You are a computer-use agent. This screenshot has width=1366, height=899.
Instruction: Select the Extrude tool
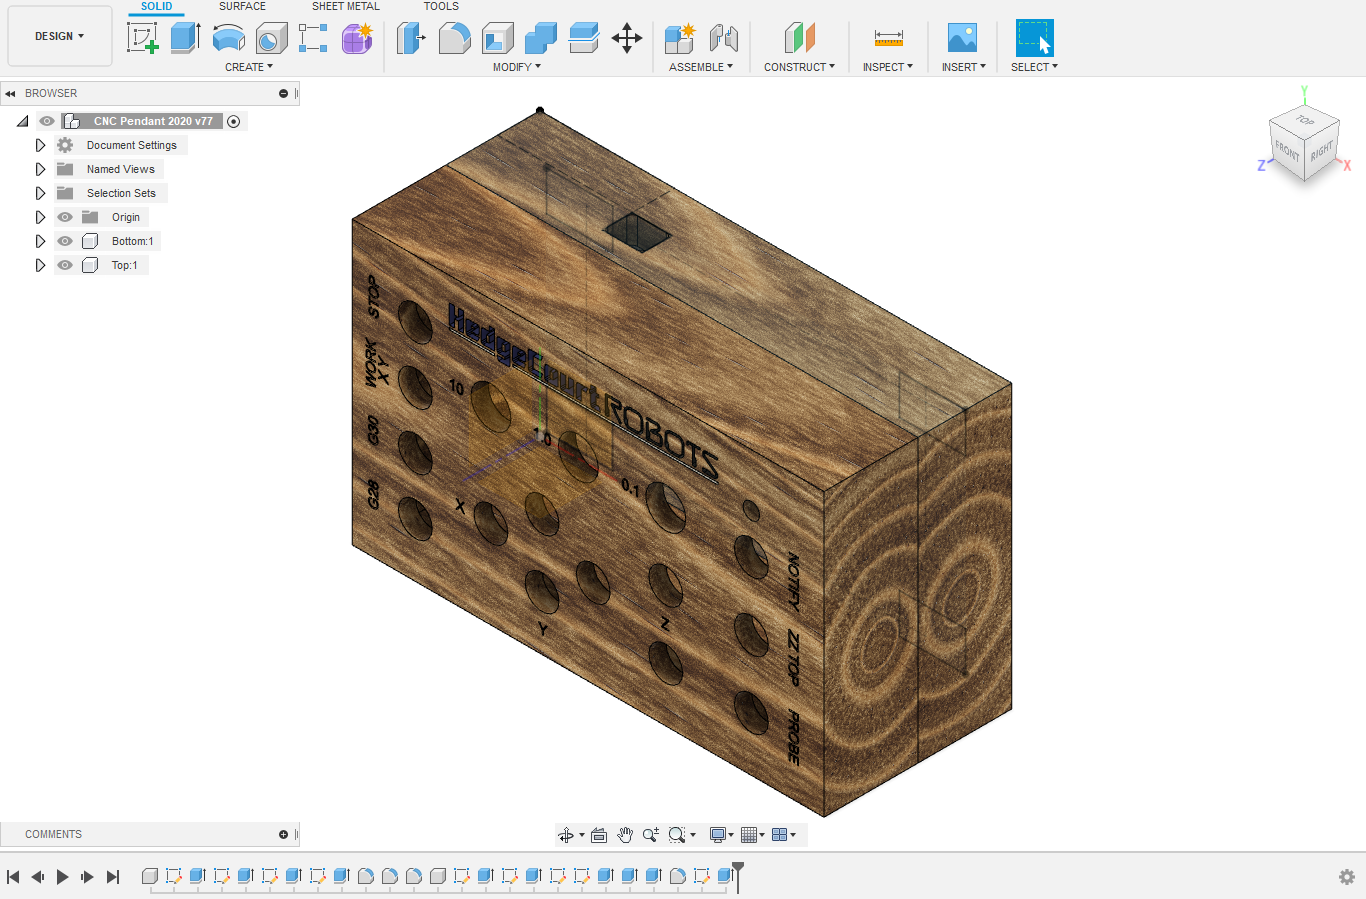186,38
